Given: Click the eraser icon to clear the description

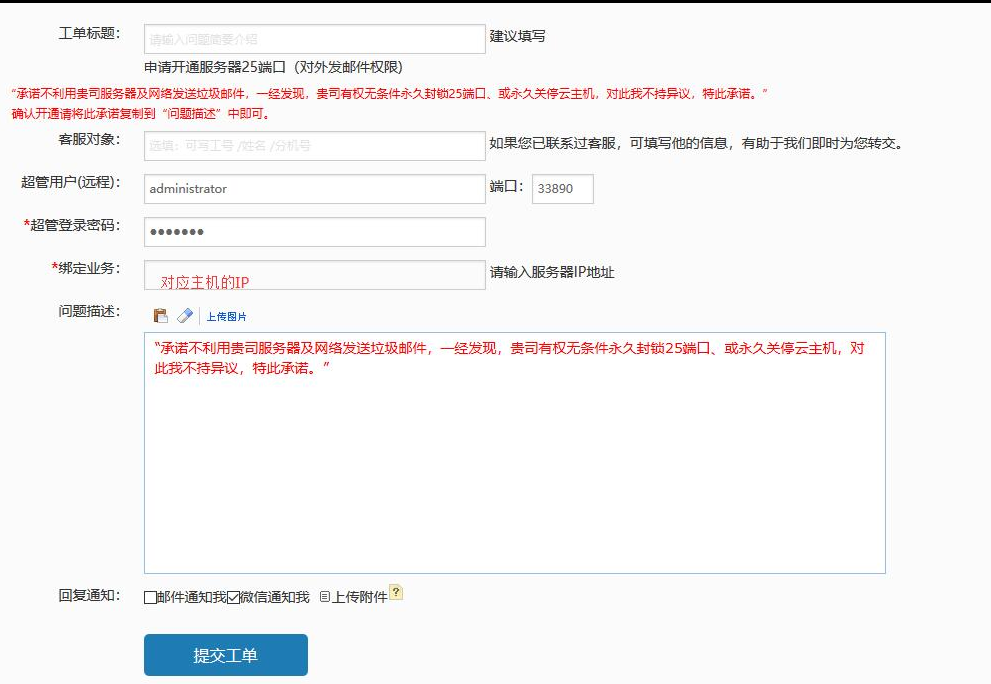Looking at the screenshot, I should [184, 315].
